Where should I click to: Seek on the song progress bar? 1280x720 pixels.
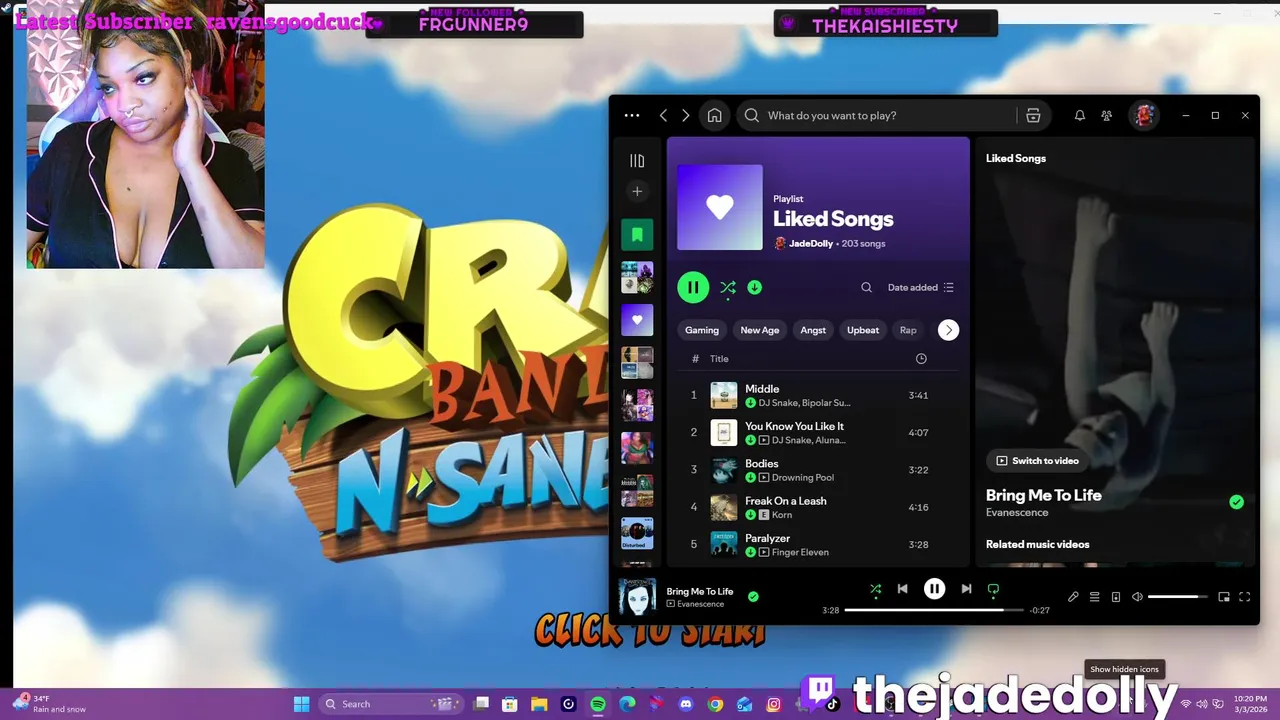point(934,610)
